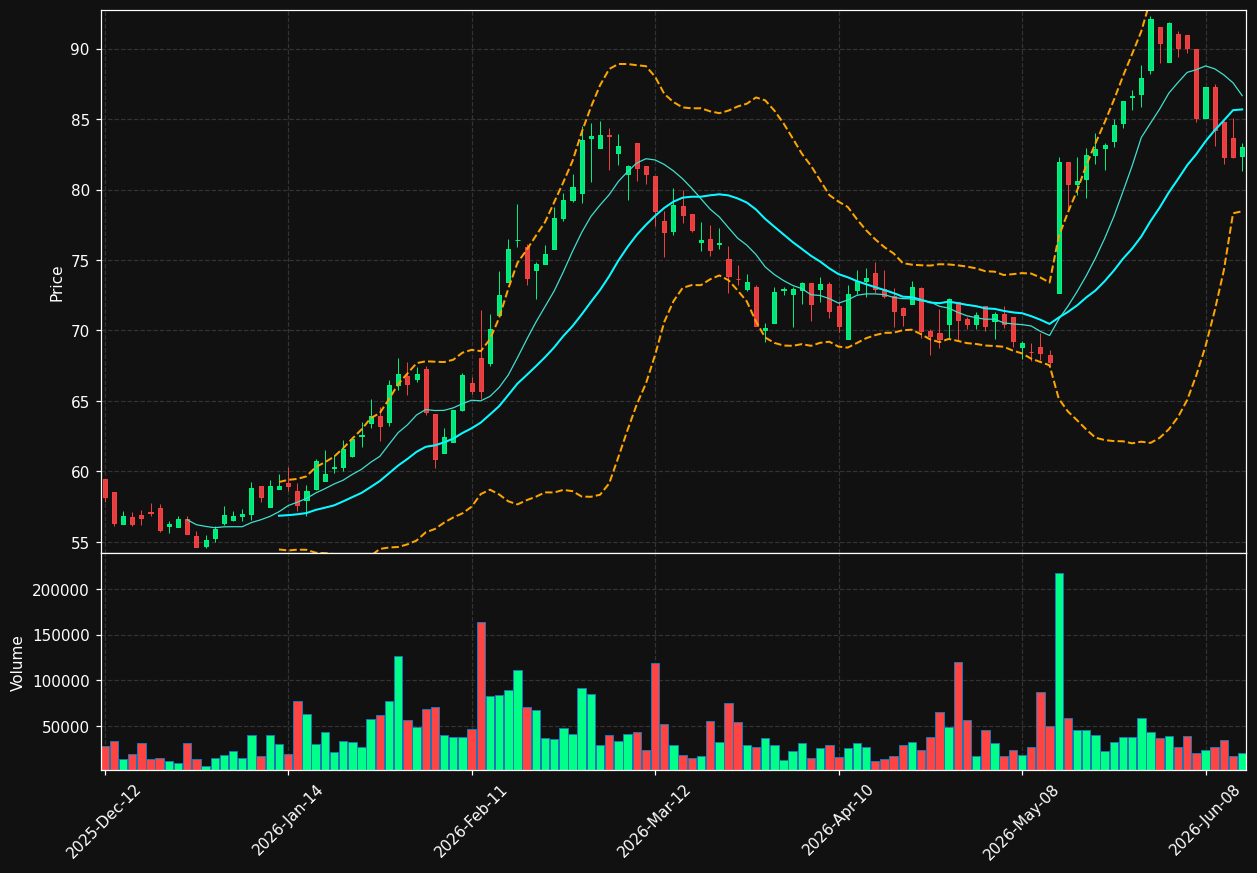Image resolution: width=1257 pixels, height=873 pixels.
Task: Select the 90 price tick label
Action: tap(79, 49)
